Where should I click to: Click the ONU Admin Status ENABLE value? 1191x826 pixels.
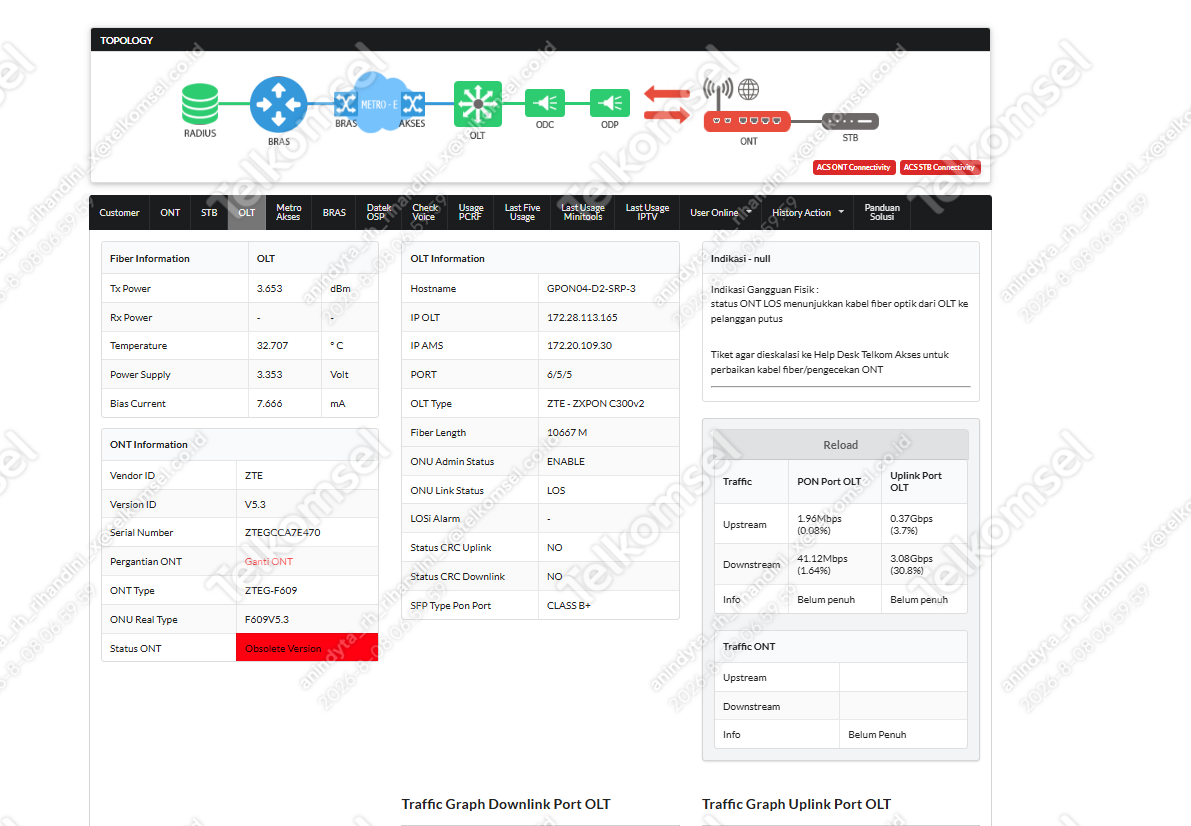pyautogui.click(x=566, y=461)
